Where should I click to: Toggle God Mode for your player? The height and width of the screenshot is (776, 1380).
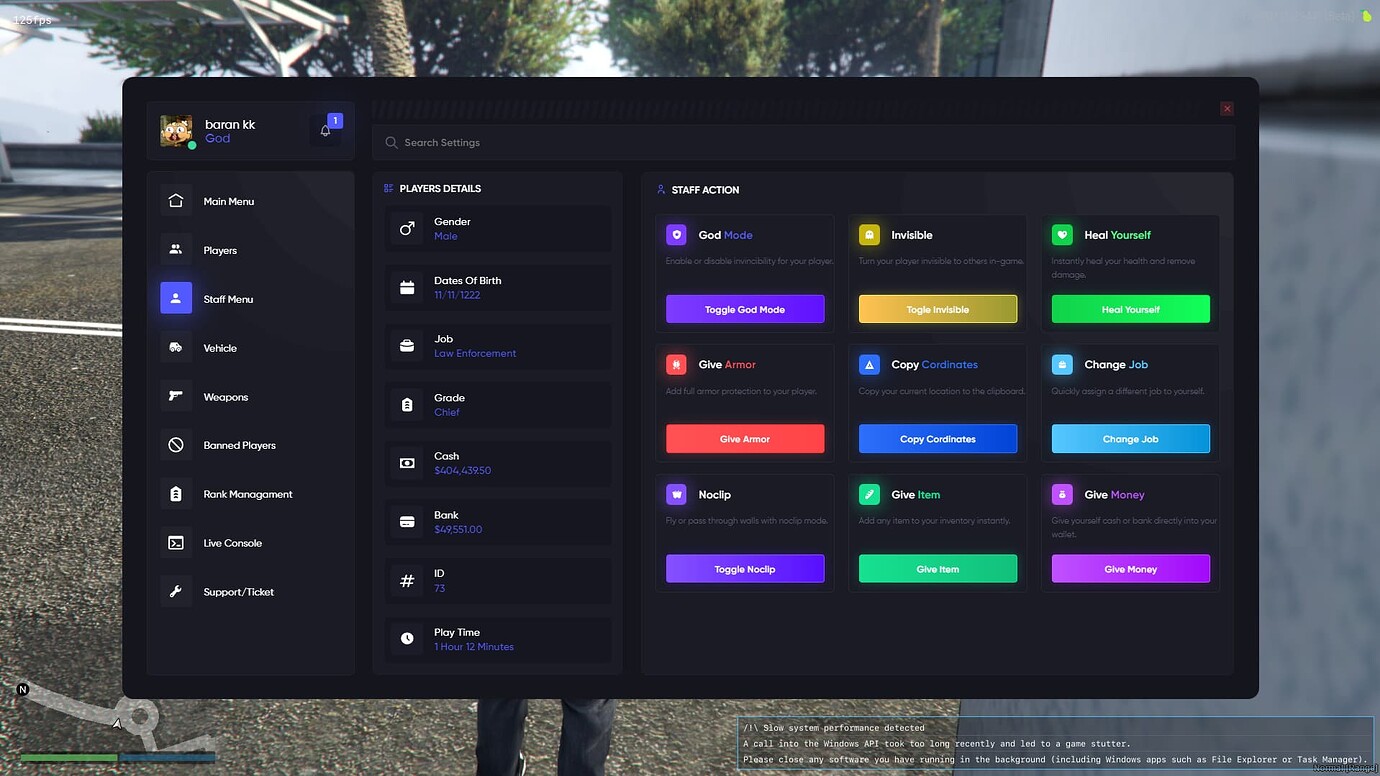(x=745, y=308)
